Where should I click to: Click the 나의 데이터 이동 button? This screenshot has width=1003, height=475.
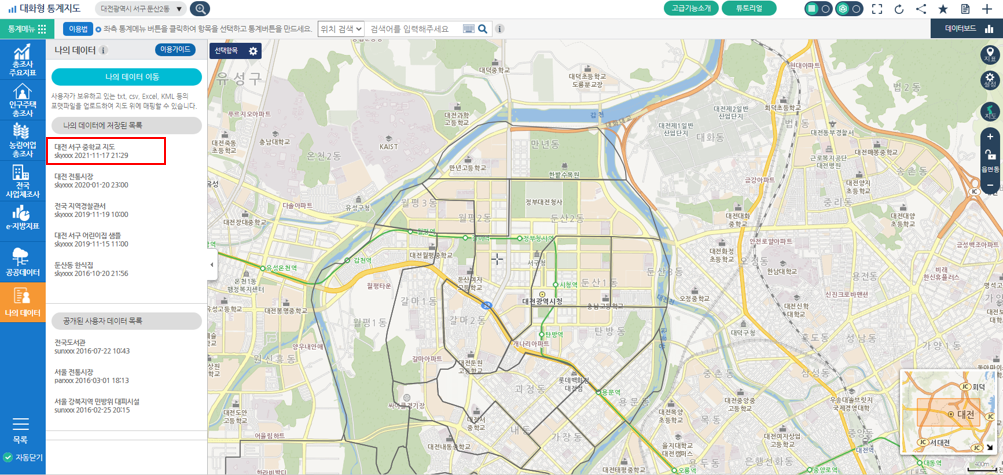point(127,77)
